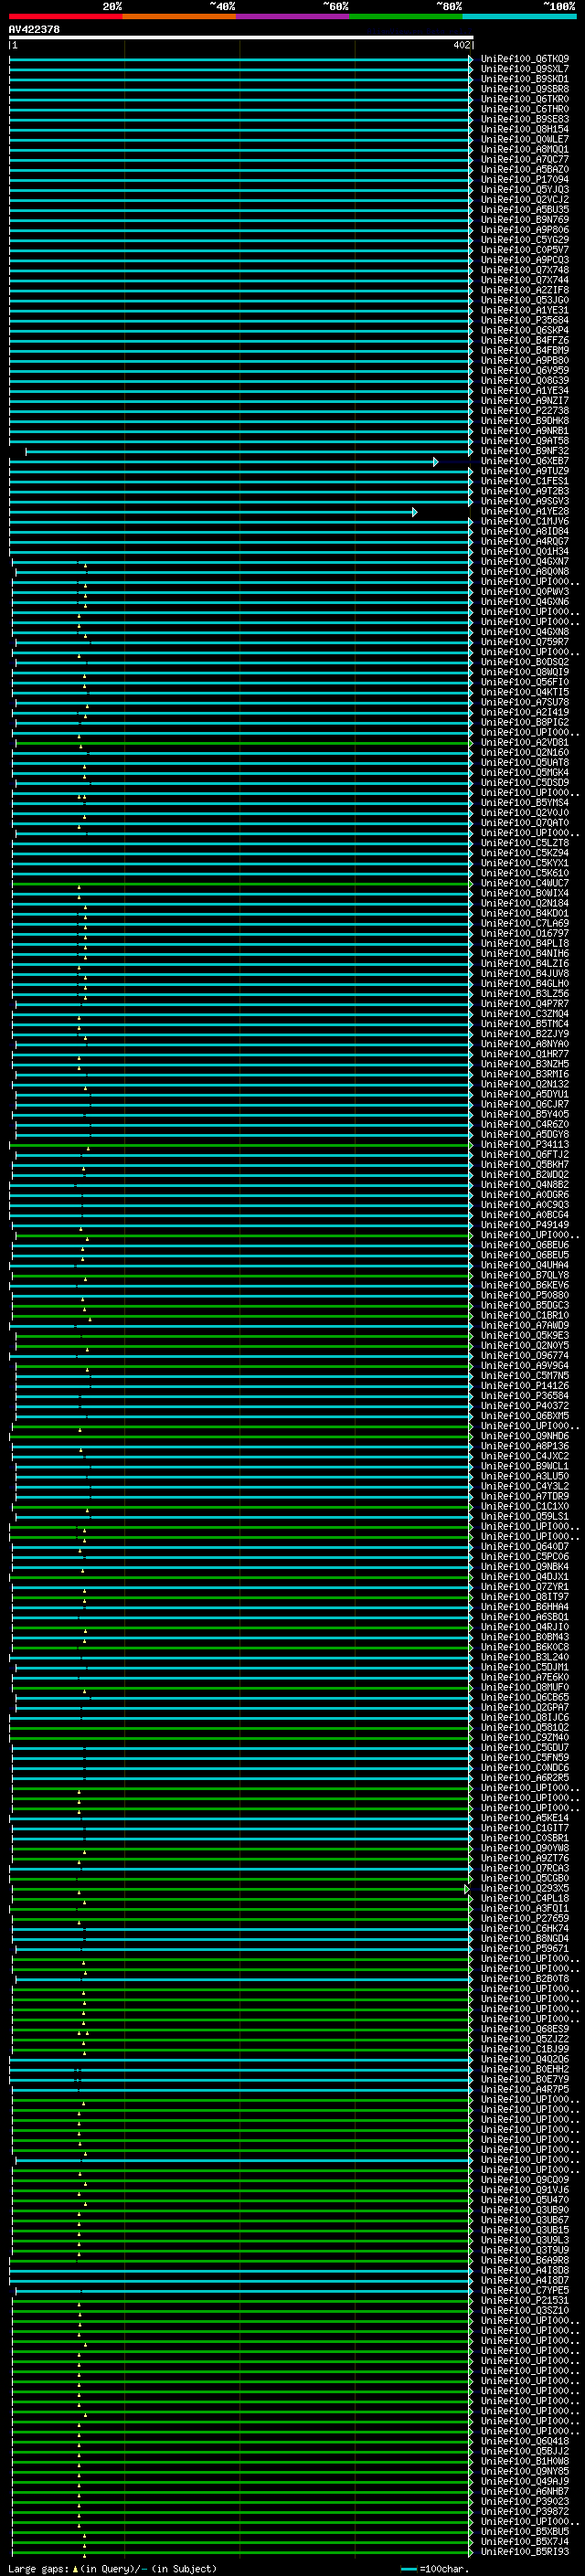The height and width of the screenshot is (2576, 585).
Task: Click the green ~80% identity color segment
Action: pos(406,17)
